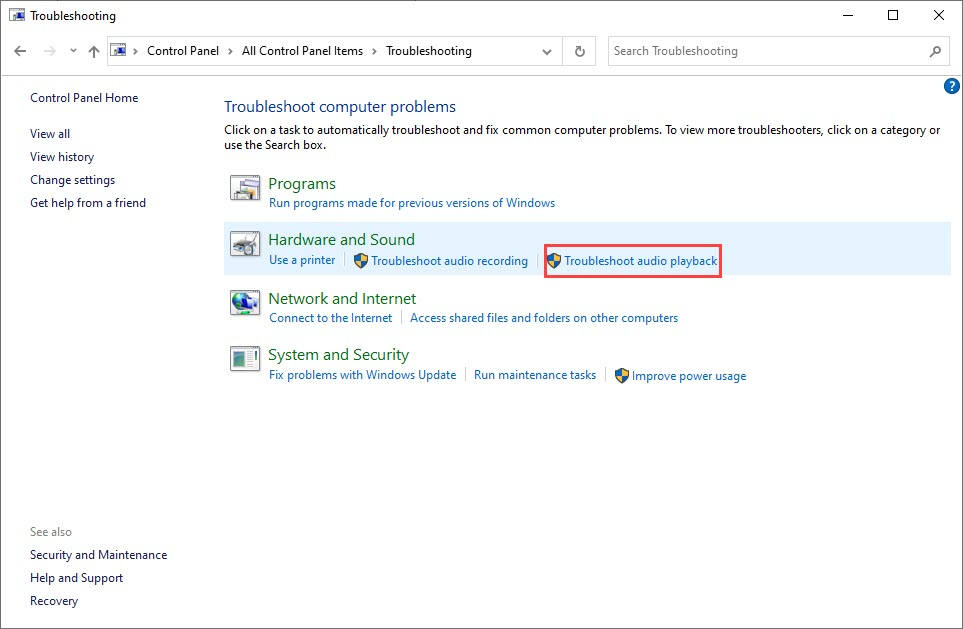The image size is (963, 629).
Task: Expand the address bar history dropdown
Action: tap(547, 52)
